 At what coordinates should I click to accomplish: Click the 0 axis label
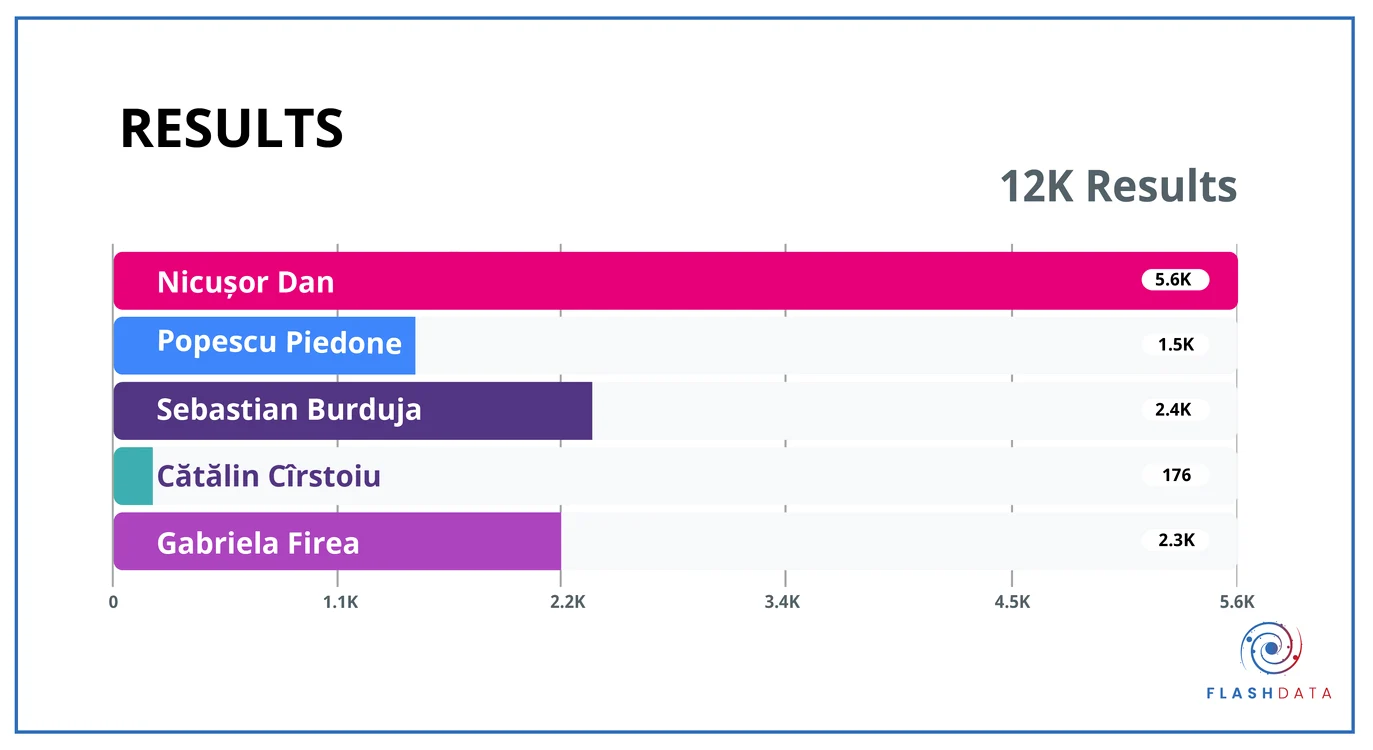(x=113, y=602)
